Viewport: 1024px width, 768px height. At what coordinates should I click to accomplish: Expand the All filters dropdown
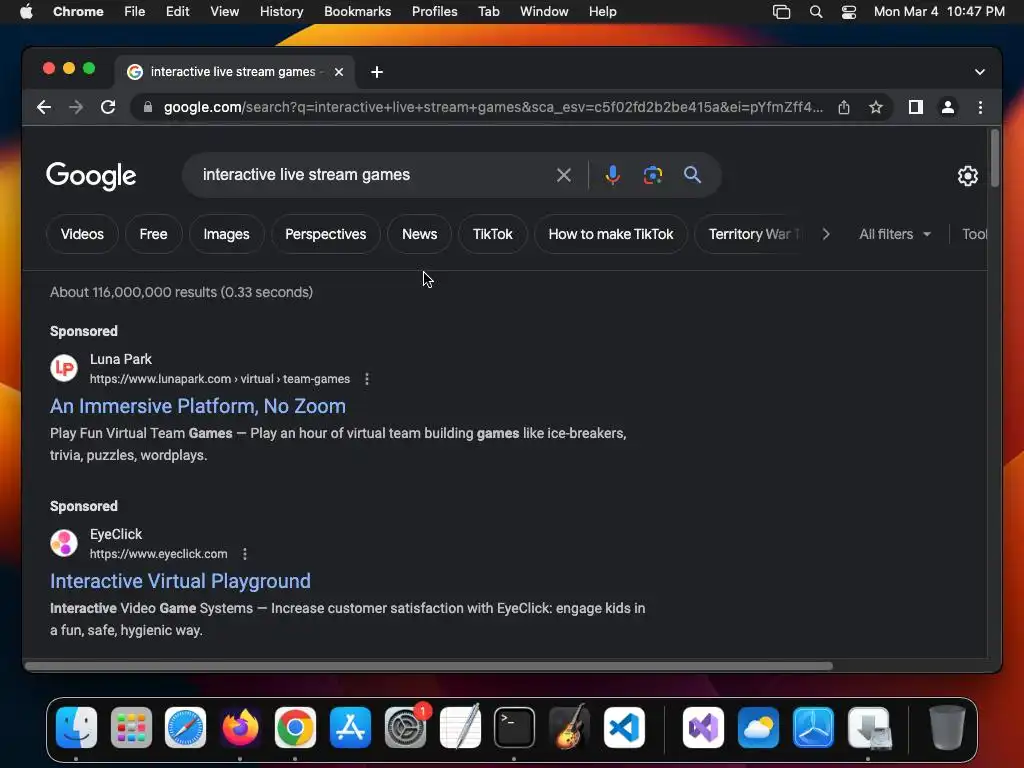[x=895, y=234]
